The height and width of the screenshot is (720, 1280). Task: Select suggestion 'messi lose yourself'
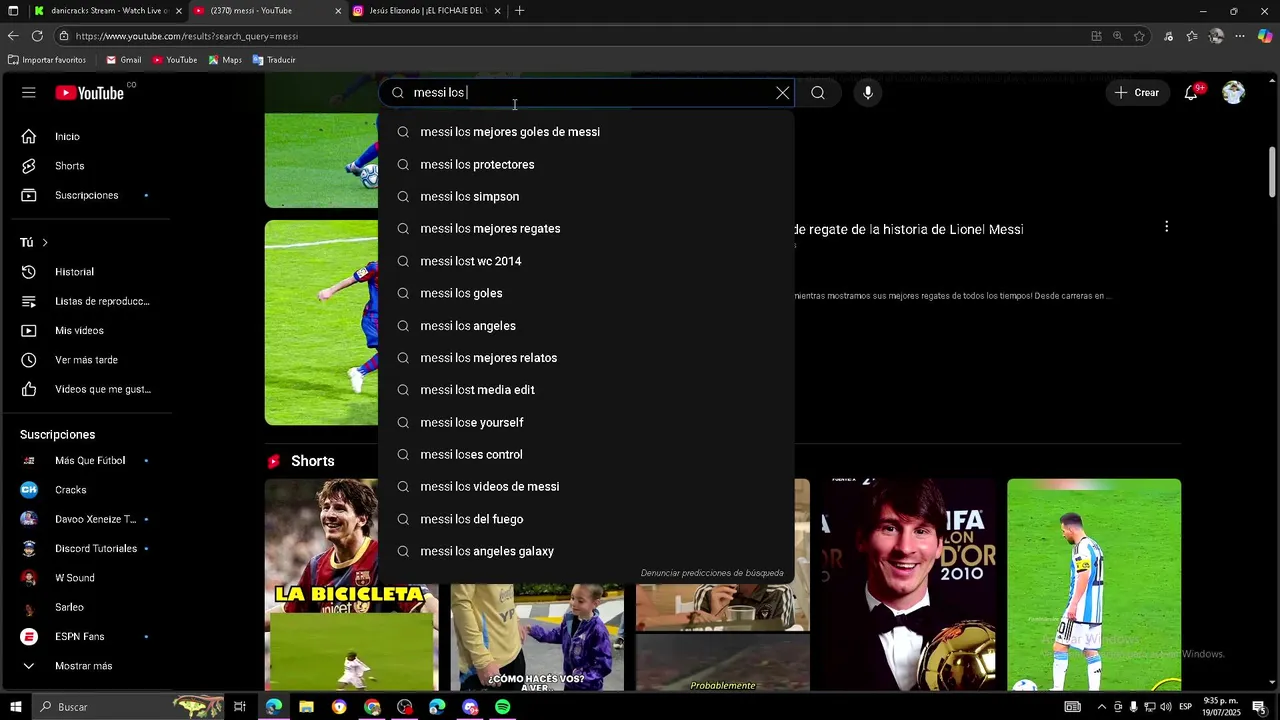click(x=586, y=422)
